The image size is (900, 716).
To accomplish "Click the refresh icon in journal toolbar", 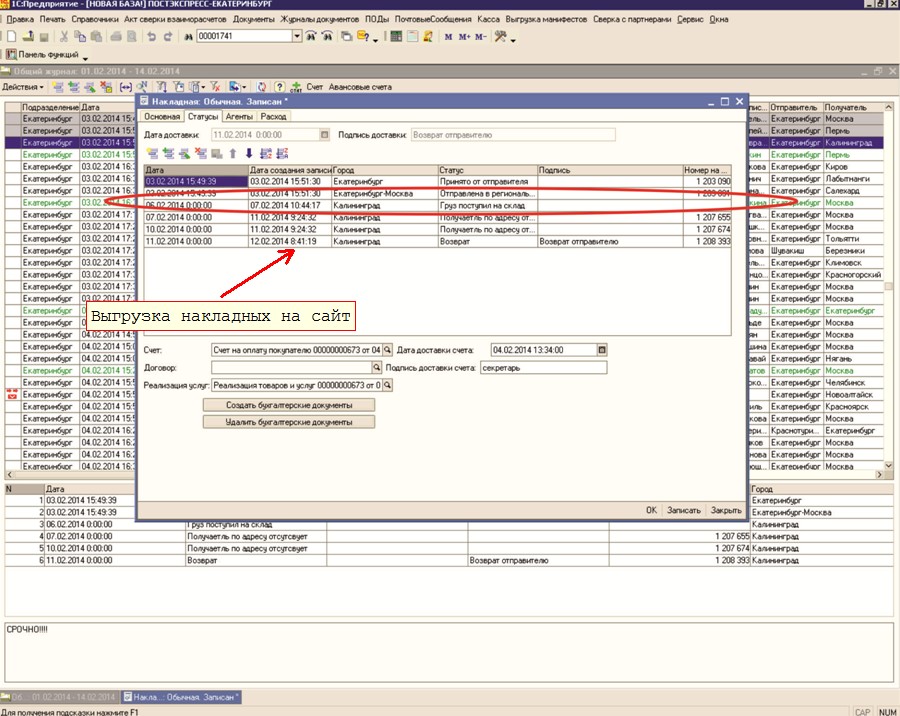I will click(x=262, y=87).
